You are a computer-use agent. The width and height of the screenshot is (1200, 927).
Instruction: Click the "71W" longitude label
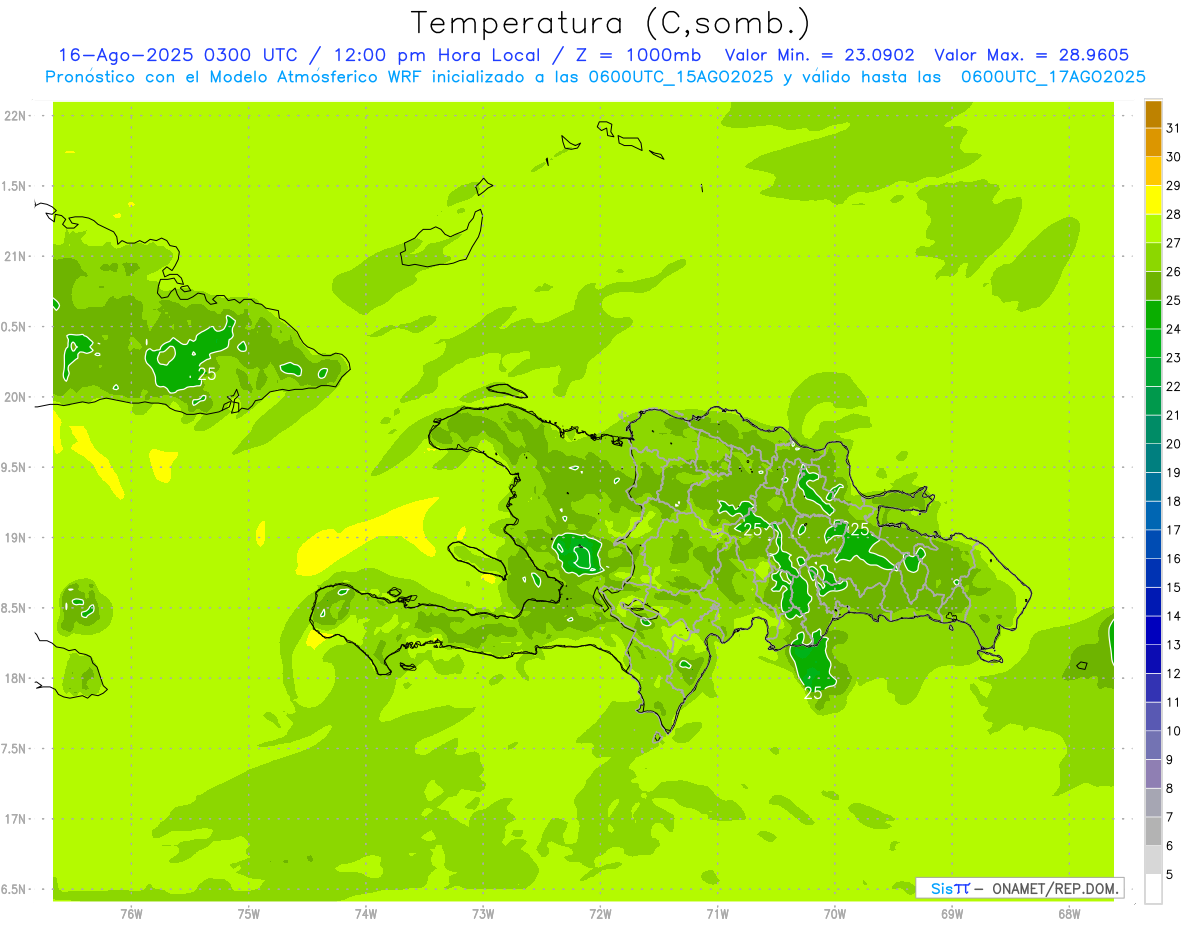click(717, 914)
